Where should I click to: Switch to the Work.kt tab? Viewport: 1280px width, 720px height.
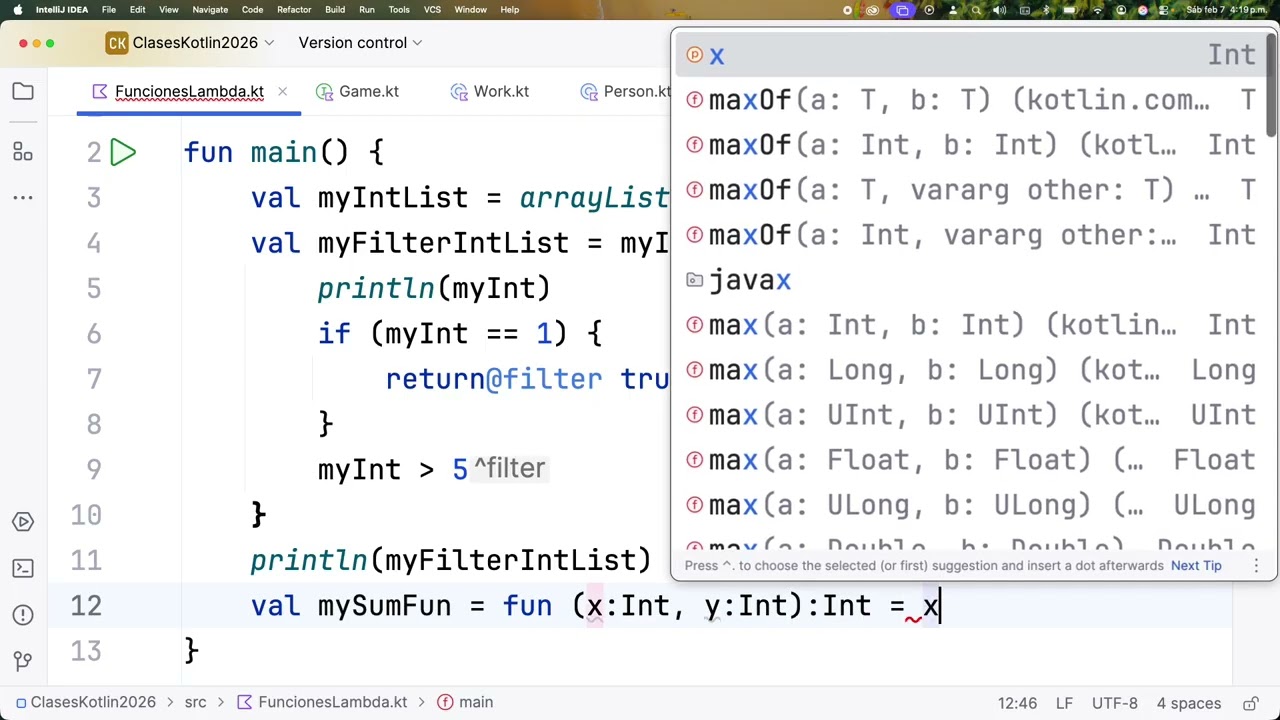(x=490, y=92)
